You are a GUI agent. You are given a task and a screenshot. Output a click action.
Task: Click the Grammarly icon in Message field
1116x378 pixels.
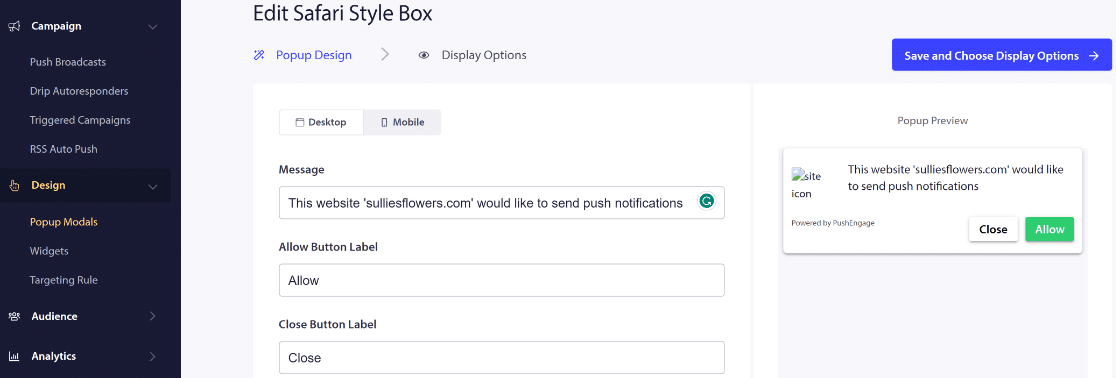[706, 202]
